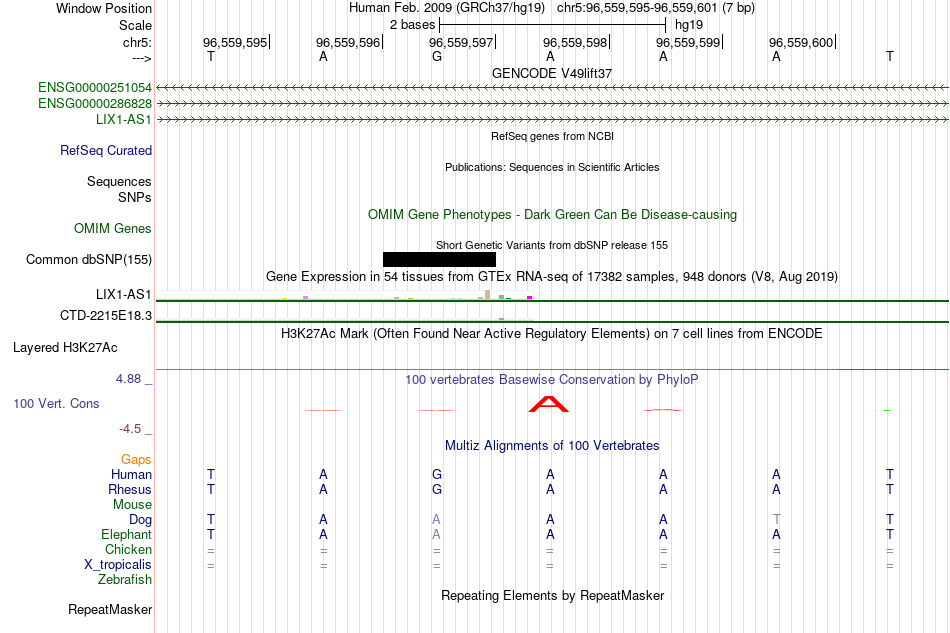Click the OMIM Gene Phenotypes green title
The height and width of the screenshot is (633, 950).
553,214
